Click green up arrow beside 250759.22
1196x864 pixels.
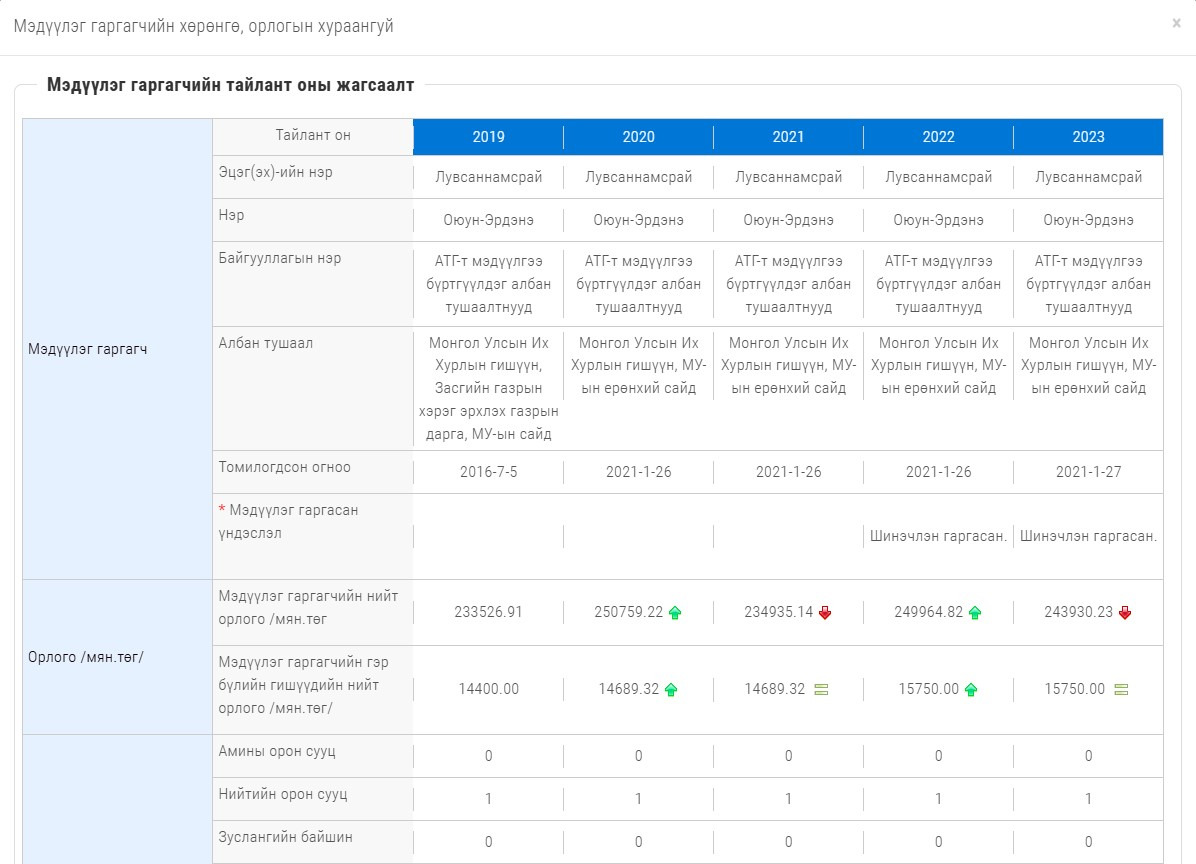tap(675, 612)
